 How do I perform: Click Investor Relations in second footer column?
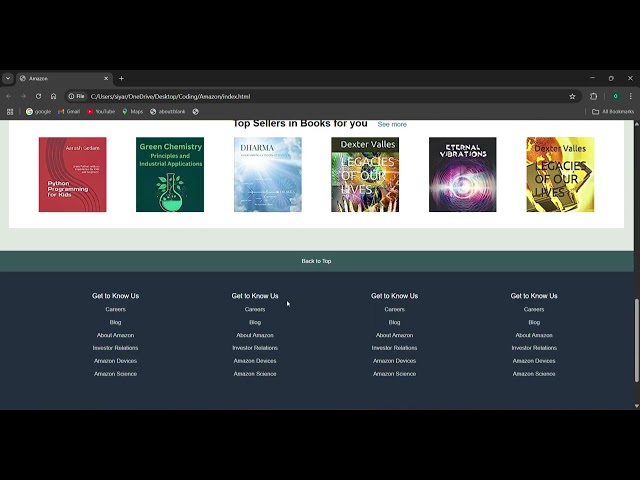click(x=255, y=348)
